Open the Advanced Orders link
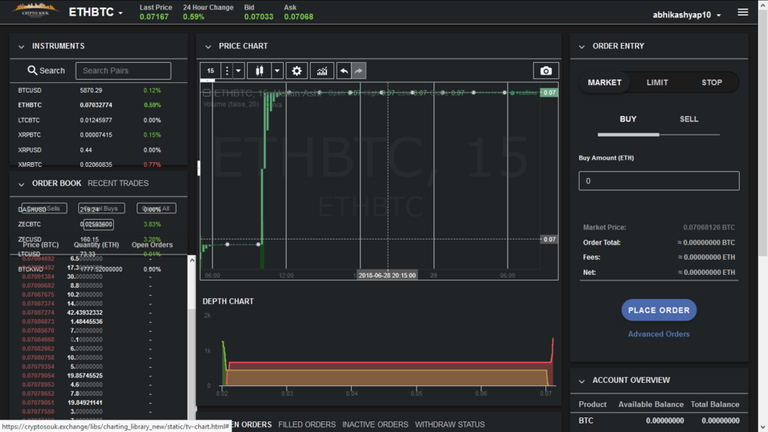Screen dimensions: 768x432 [x=659, y=334]
